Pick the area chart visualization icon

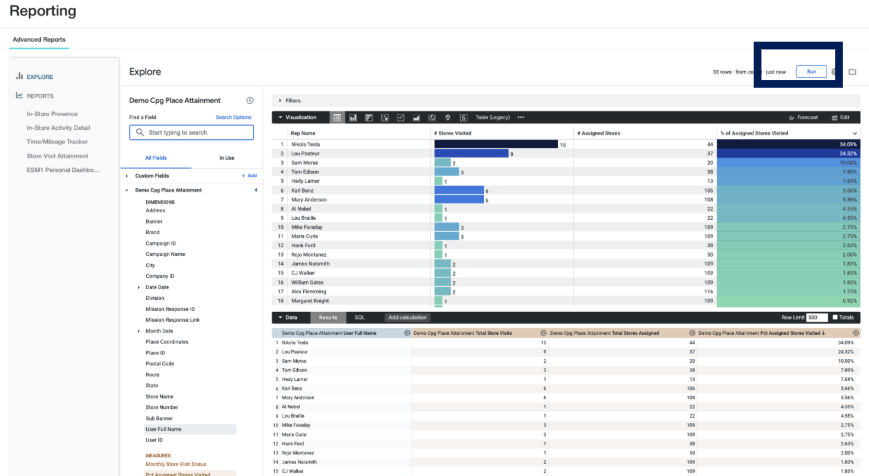point(416,117)
